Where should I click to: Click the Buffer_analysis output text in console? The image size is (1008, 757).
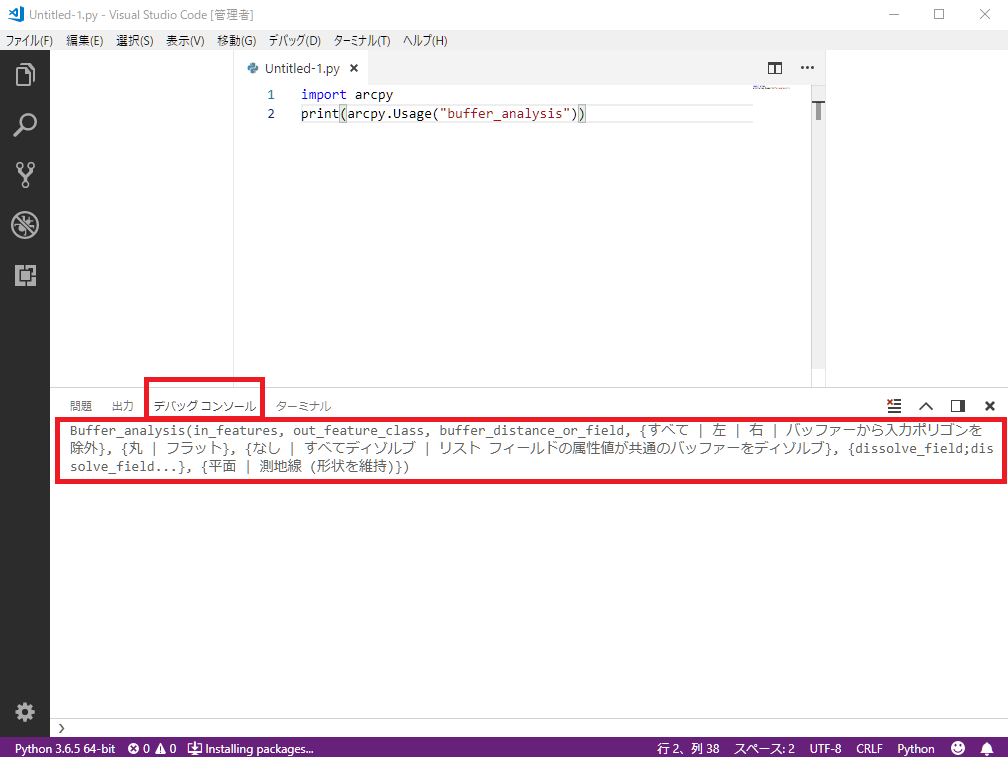[532, 449]
